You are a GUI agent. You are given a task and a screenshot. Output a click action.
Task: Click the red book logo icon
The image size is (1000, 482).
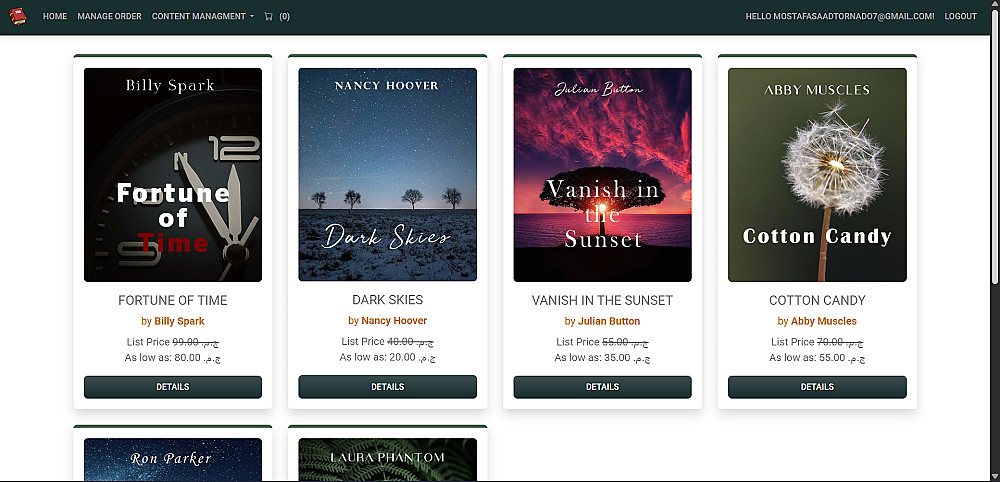pyautogui.click(x=17, y=17)
